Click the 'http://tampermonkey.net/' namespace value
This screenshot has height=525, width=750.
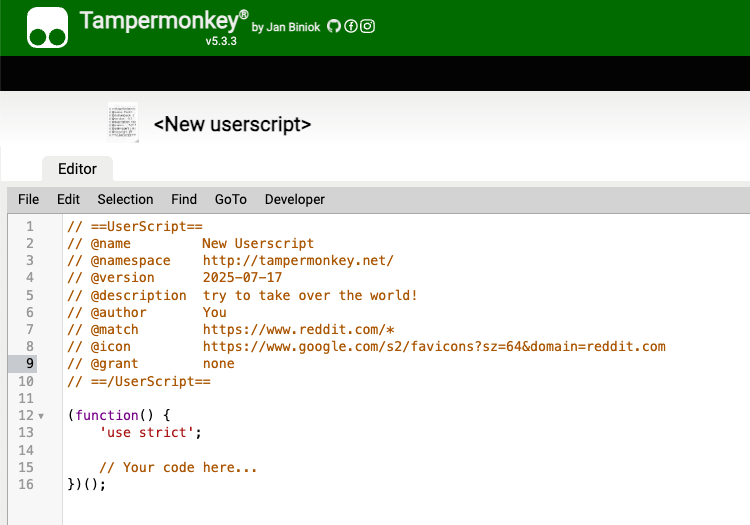(x=298, y=261)
